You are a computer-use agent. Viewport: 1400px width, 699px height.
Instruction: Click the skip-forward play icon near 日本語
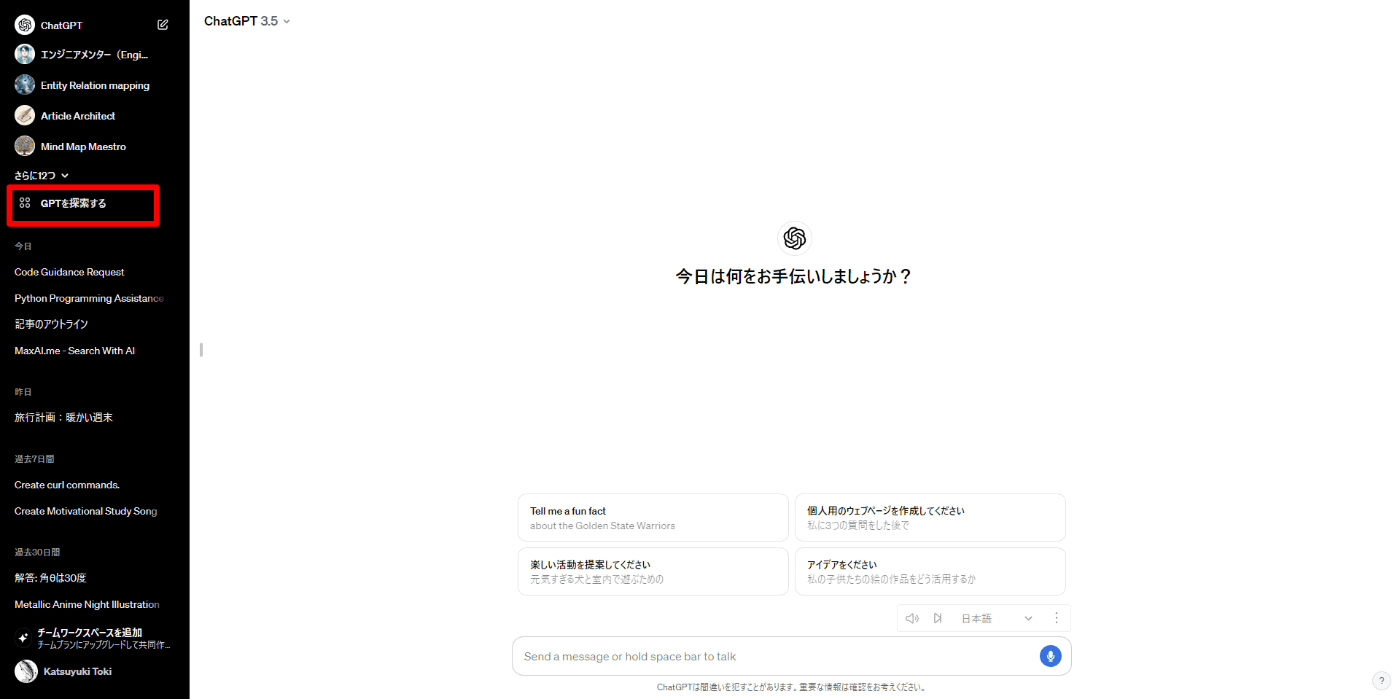pyautogui.click(x=937, y=618)
